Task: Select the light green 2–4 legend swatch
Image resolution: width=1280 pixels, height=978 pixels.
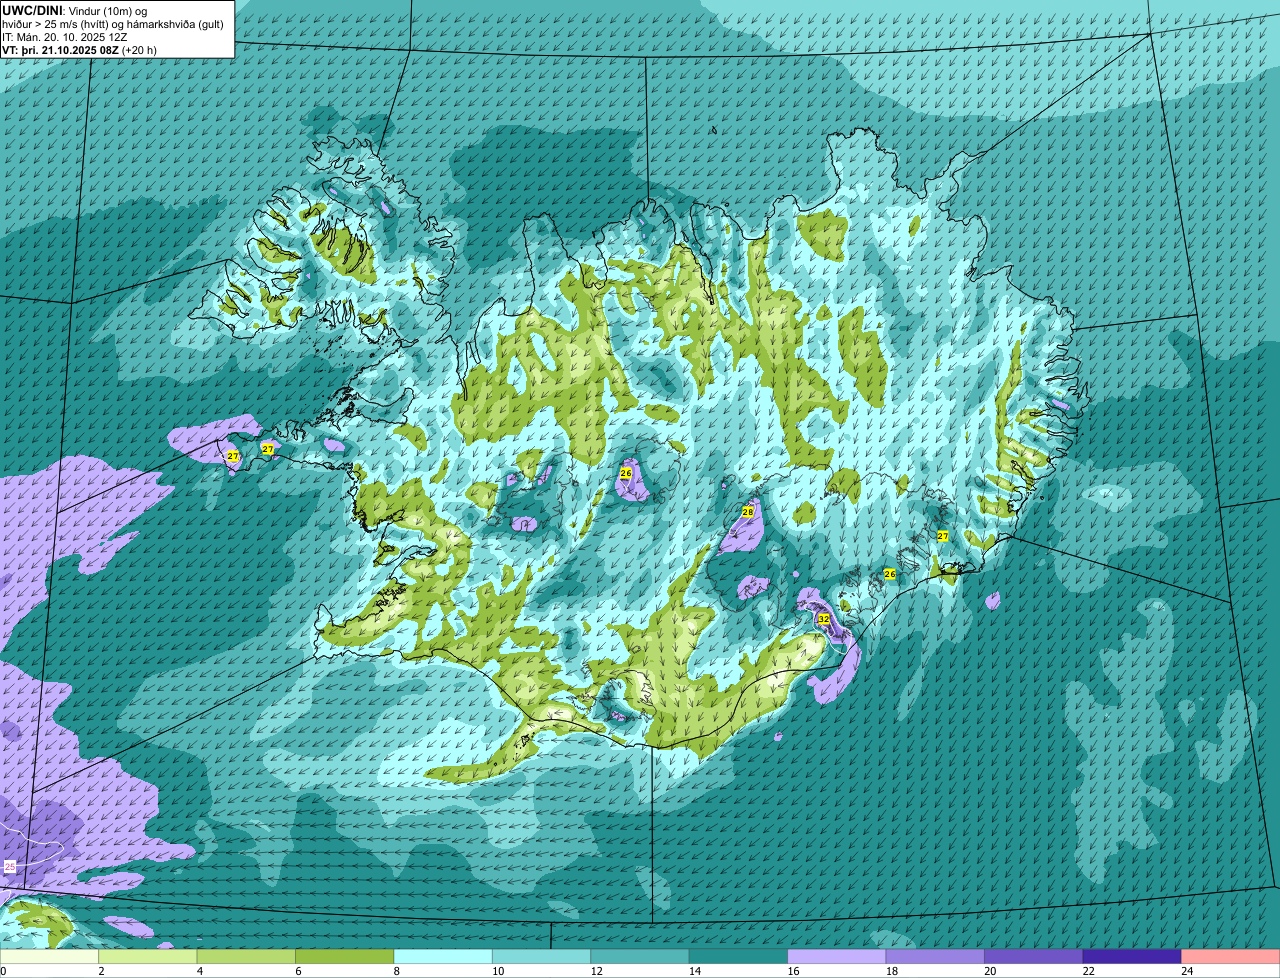Action: 149,957
